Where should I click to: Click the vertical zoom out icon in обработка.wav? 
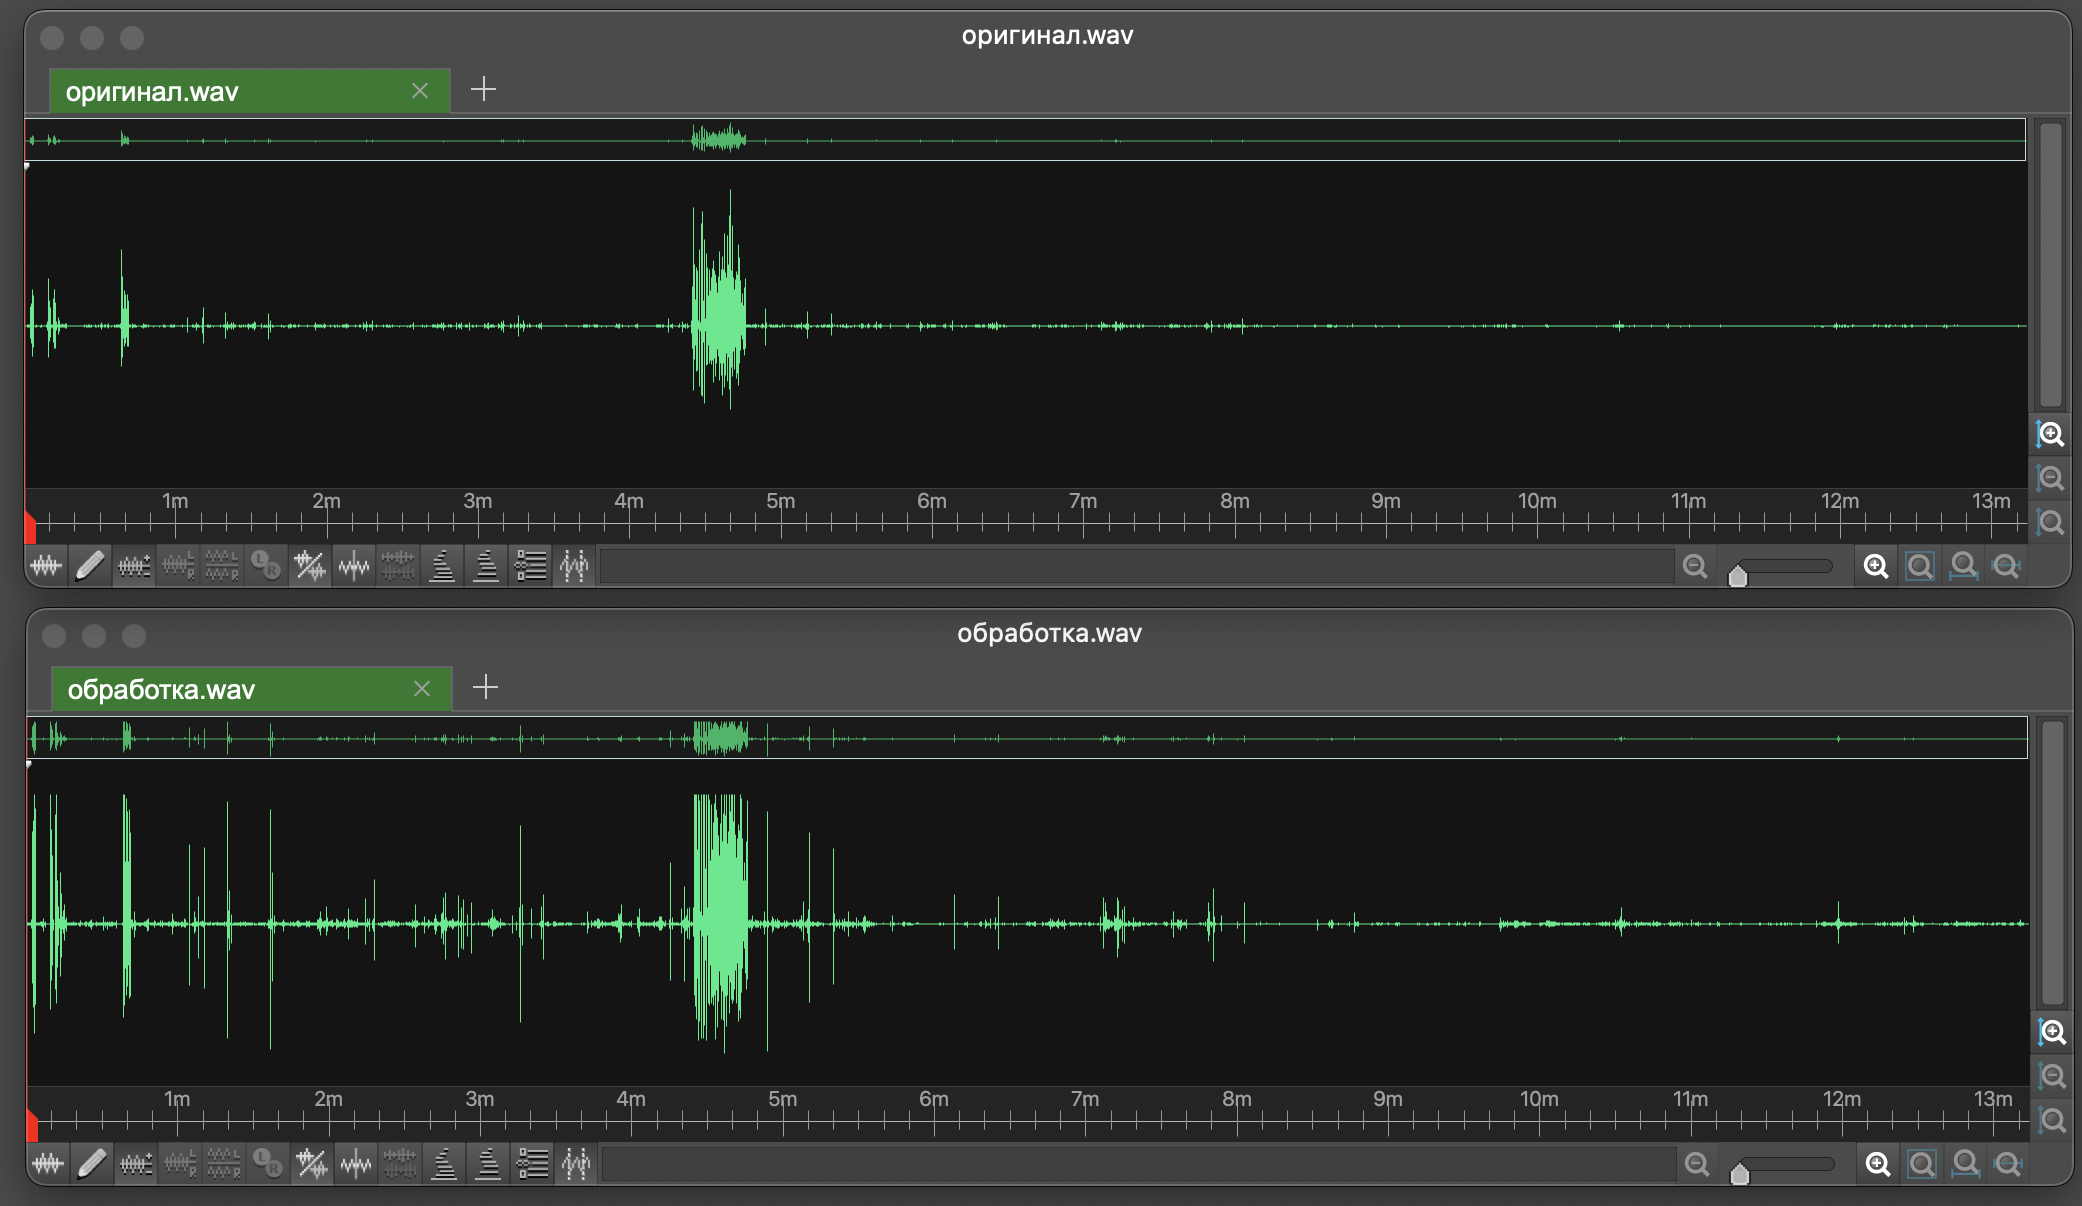pyautogui.click(x=2053, y=1077)
